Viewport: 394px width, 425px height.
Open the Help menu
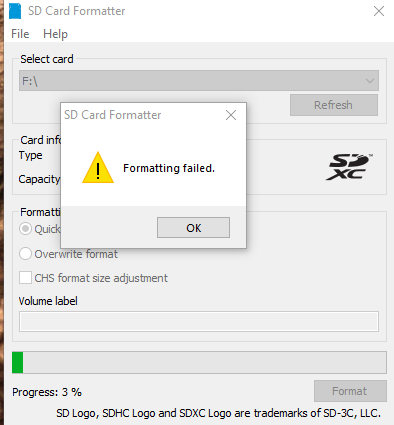tap(55, 34)
